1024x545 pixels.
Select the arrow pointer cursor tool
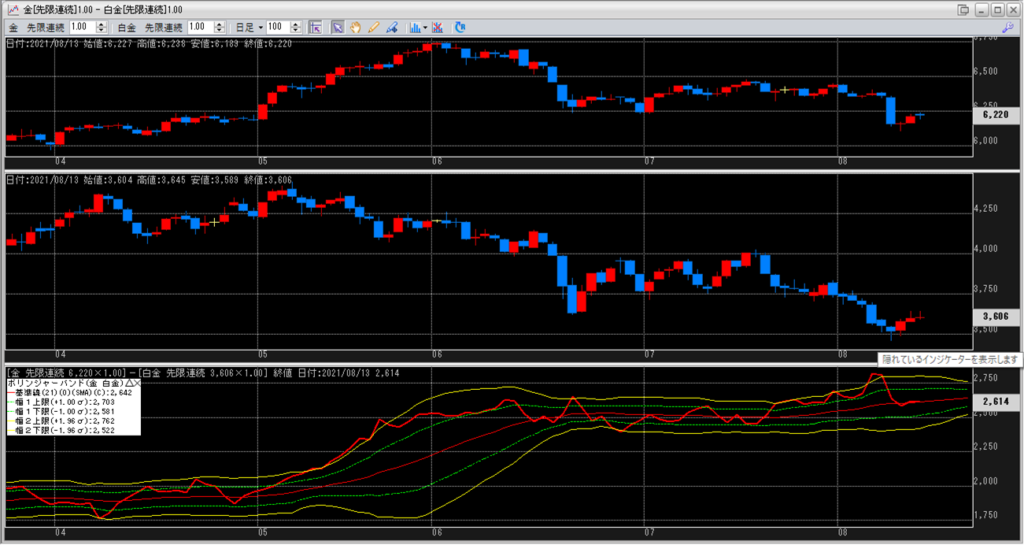[x=338, y=26]
